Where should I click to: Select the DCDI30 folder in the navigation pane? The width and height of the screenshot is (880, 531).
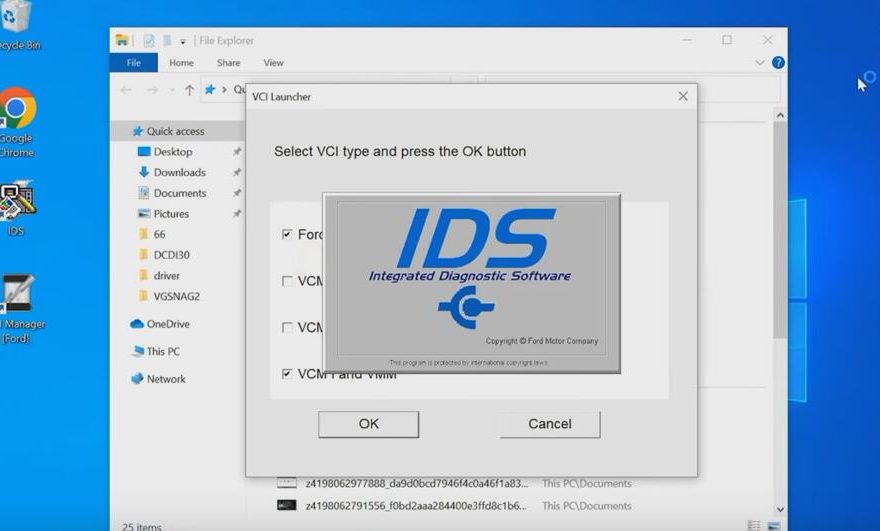pos(171,255)
